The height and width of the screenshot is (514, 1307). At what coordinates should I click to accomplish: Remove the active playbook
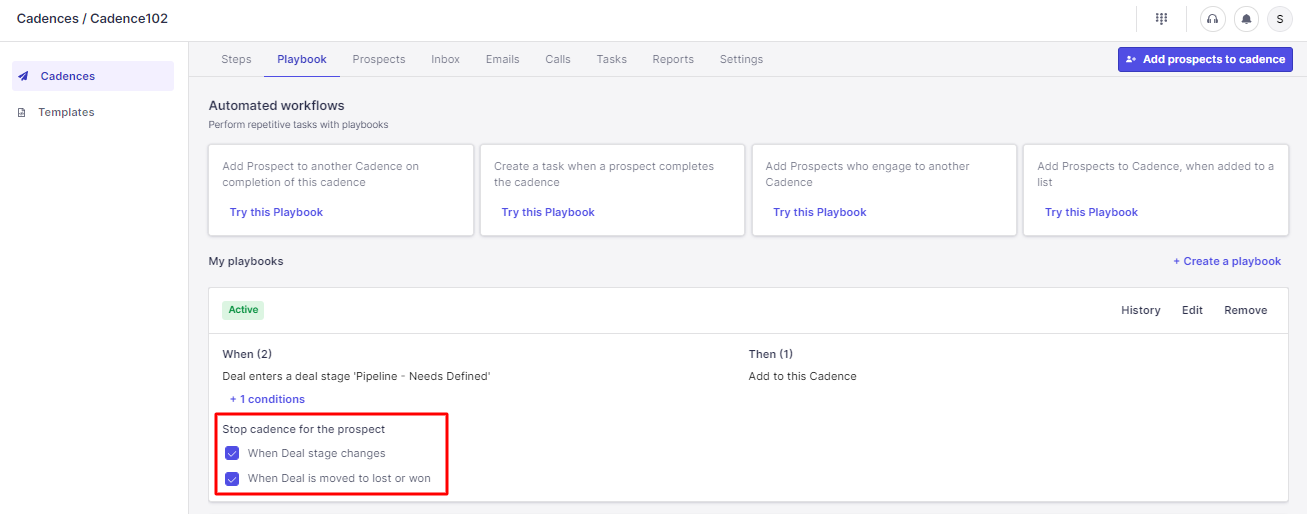pyautogui.click(x=1245, y=310)
